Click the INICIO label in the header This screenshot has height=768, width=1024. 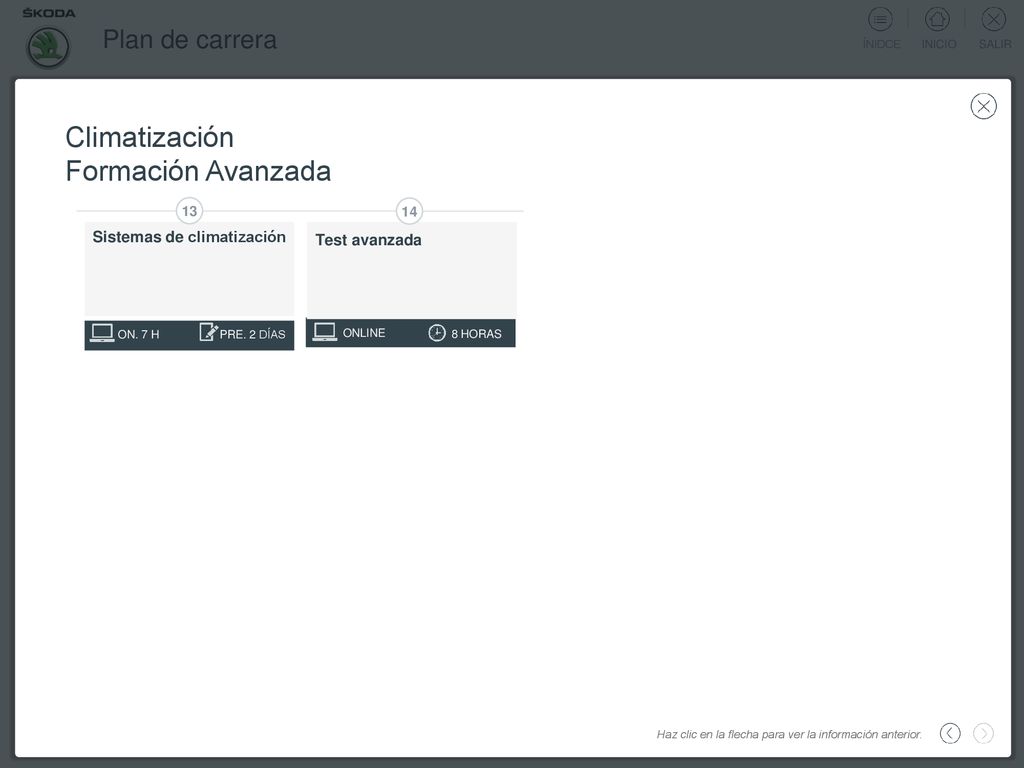tap(938, 44)
